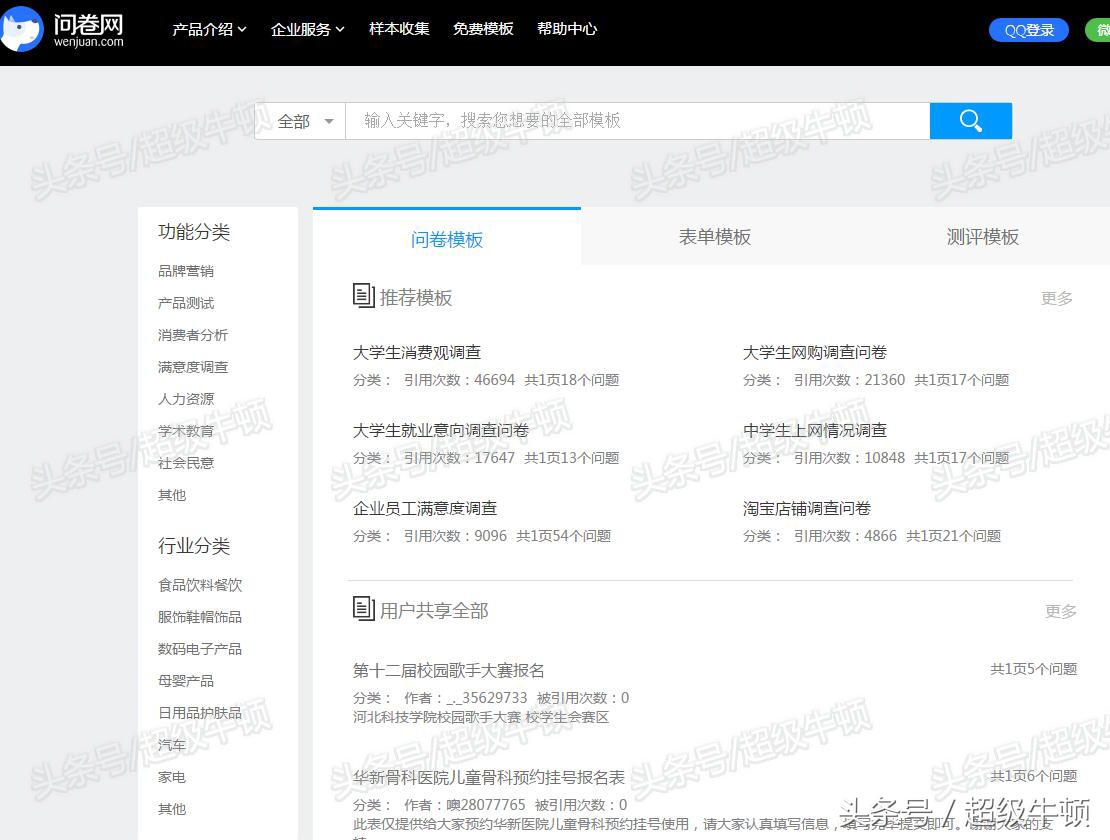The width and height of the screenshot is (1110, 840).
Task: Click the document icon beside 用户共享全部
Action: 363,609
